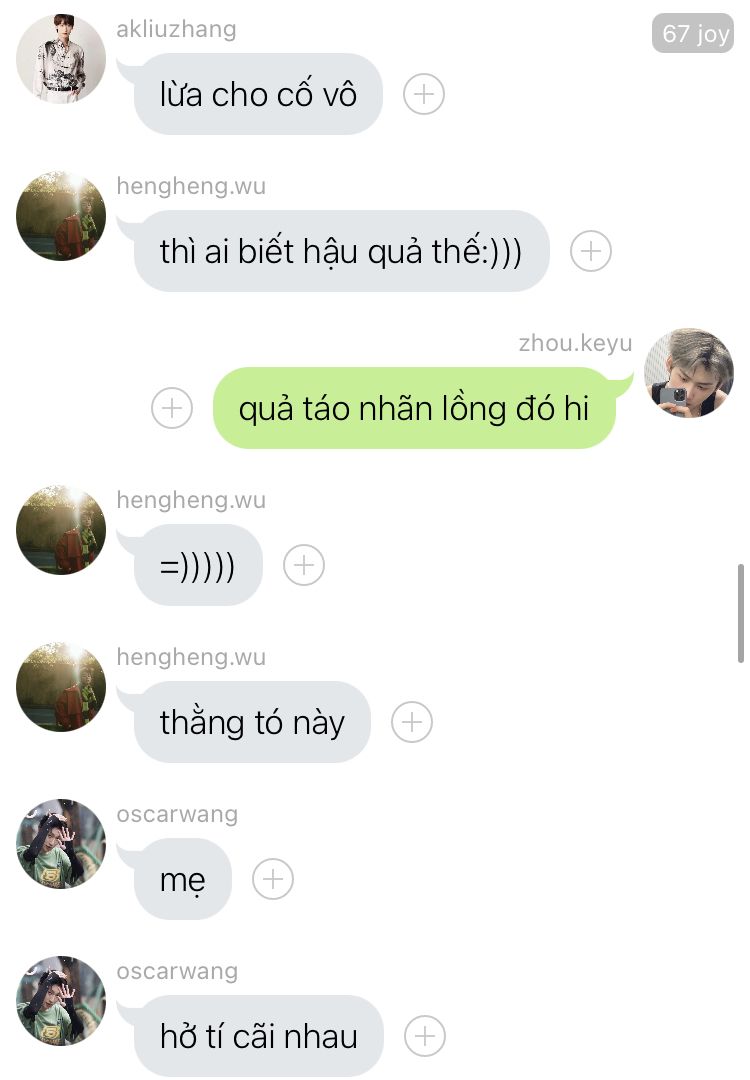Click plus icon beside "thì ai biết hậu quả thế:)))"

(591, 251)
